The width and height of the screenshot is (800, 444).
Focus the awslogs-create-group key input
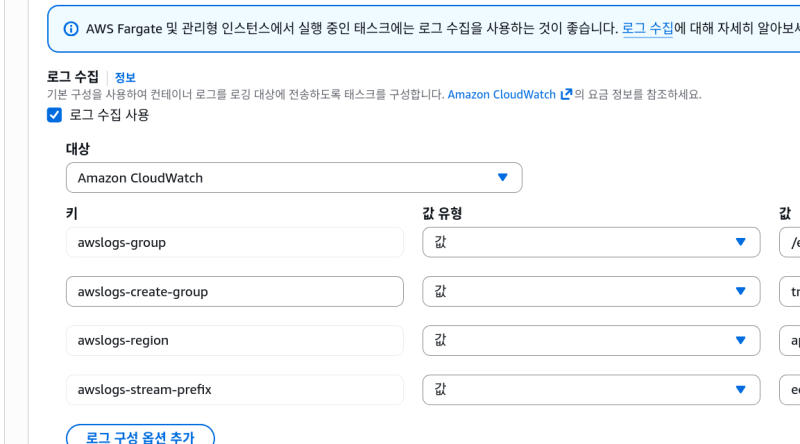coord(235,291)
